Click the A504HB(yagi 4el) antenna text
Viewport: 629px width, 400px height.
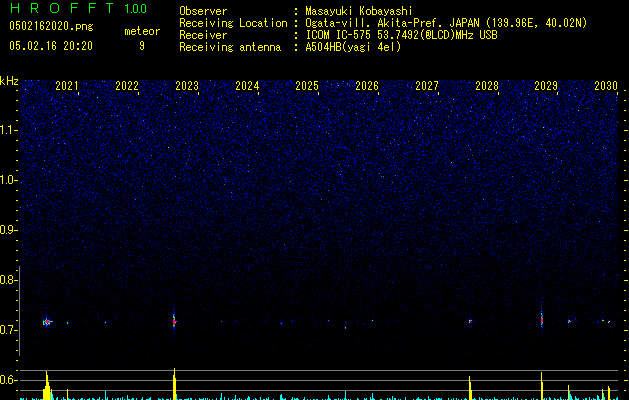click(353, 47)
